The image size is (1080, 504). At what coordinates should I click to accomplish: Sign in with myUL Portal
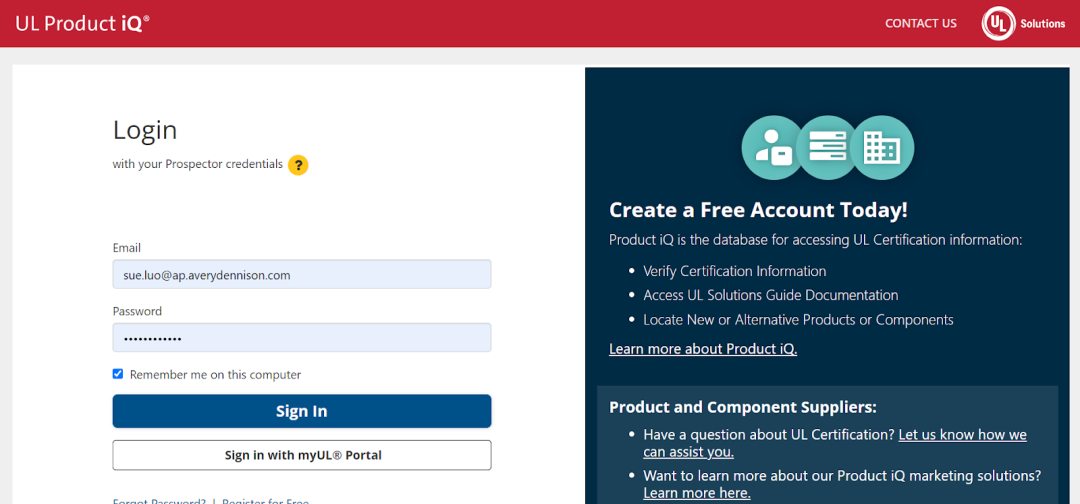(302, 455)
